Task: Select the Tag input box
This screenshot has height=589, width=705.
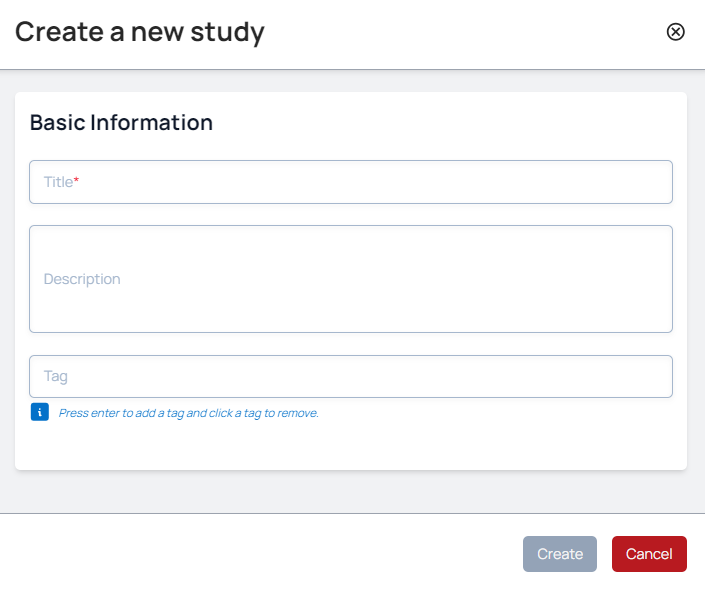Action: click(x=350, y=377)
